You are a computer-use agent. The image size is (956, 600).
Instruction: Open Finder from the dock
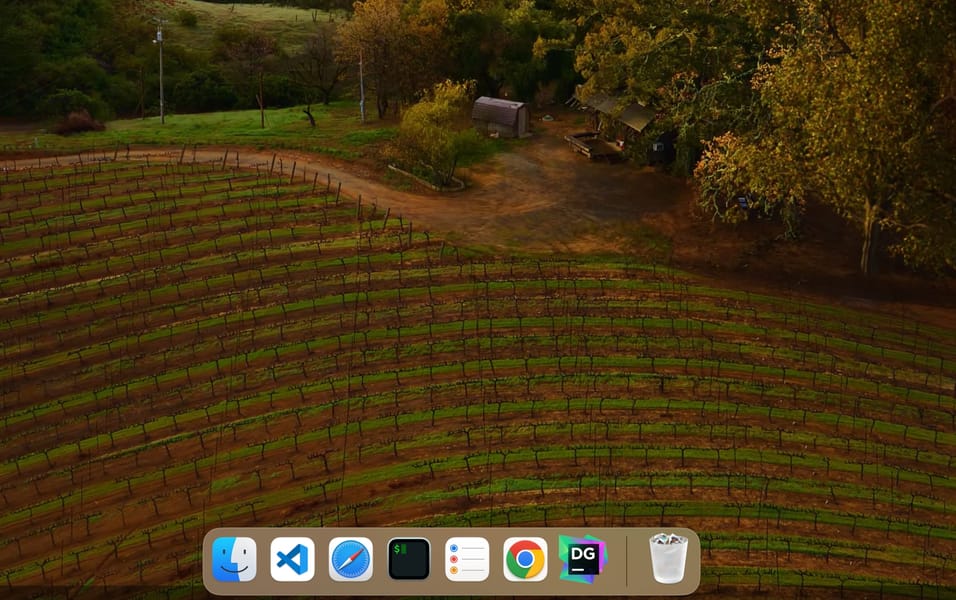click(x=234, y=559)
